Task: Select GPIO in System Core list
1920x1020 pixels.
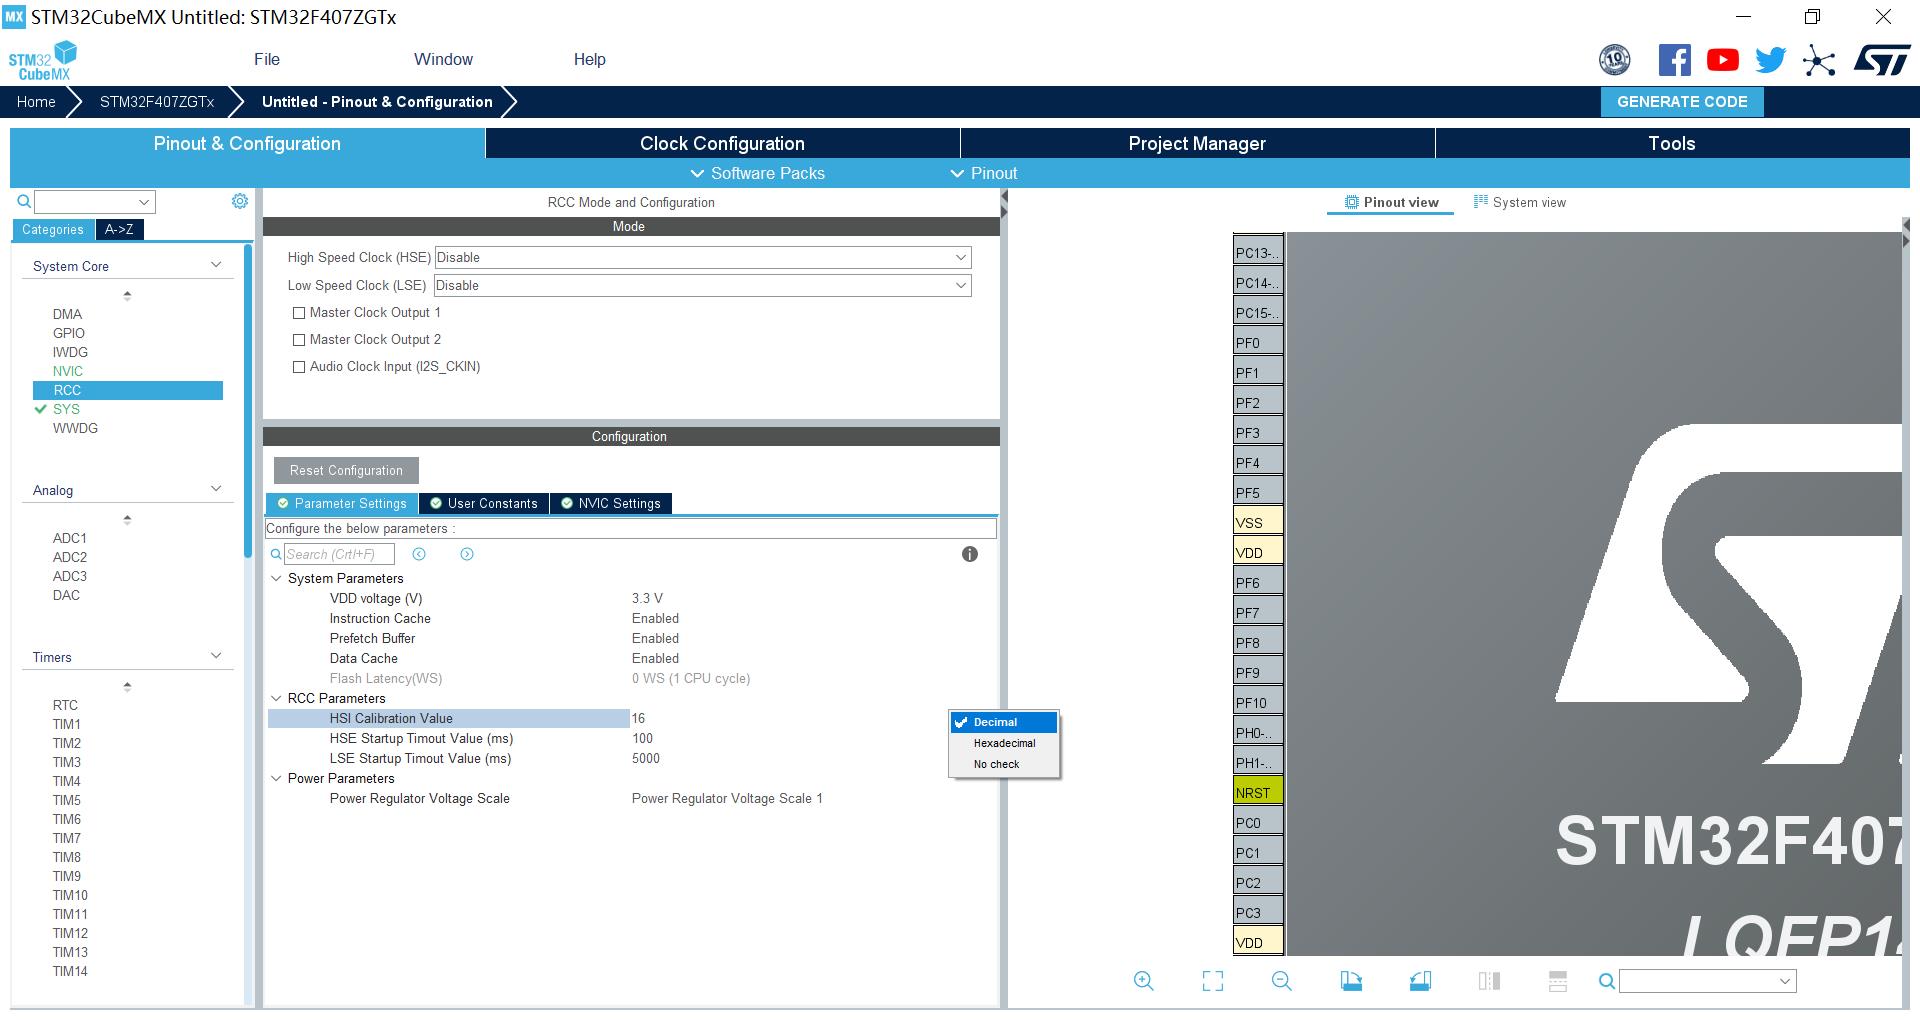Action: 69,333
